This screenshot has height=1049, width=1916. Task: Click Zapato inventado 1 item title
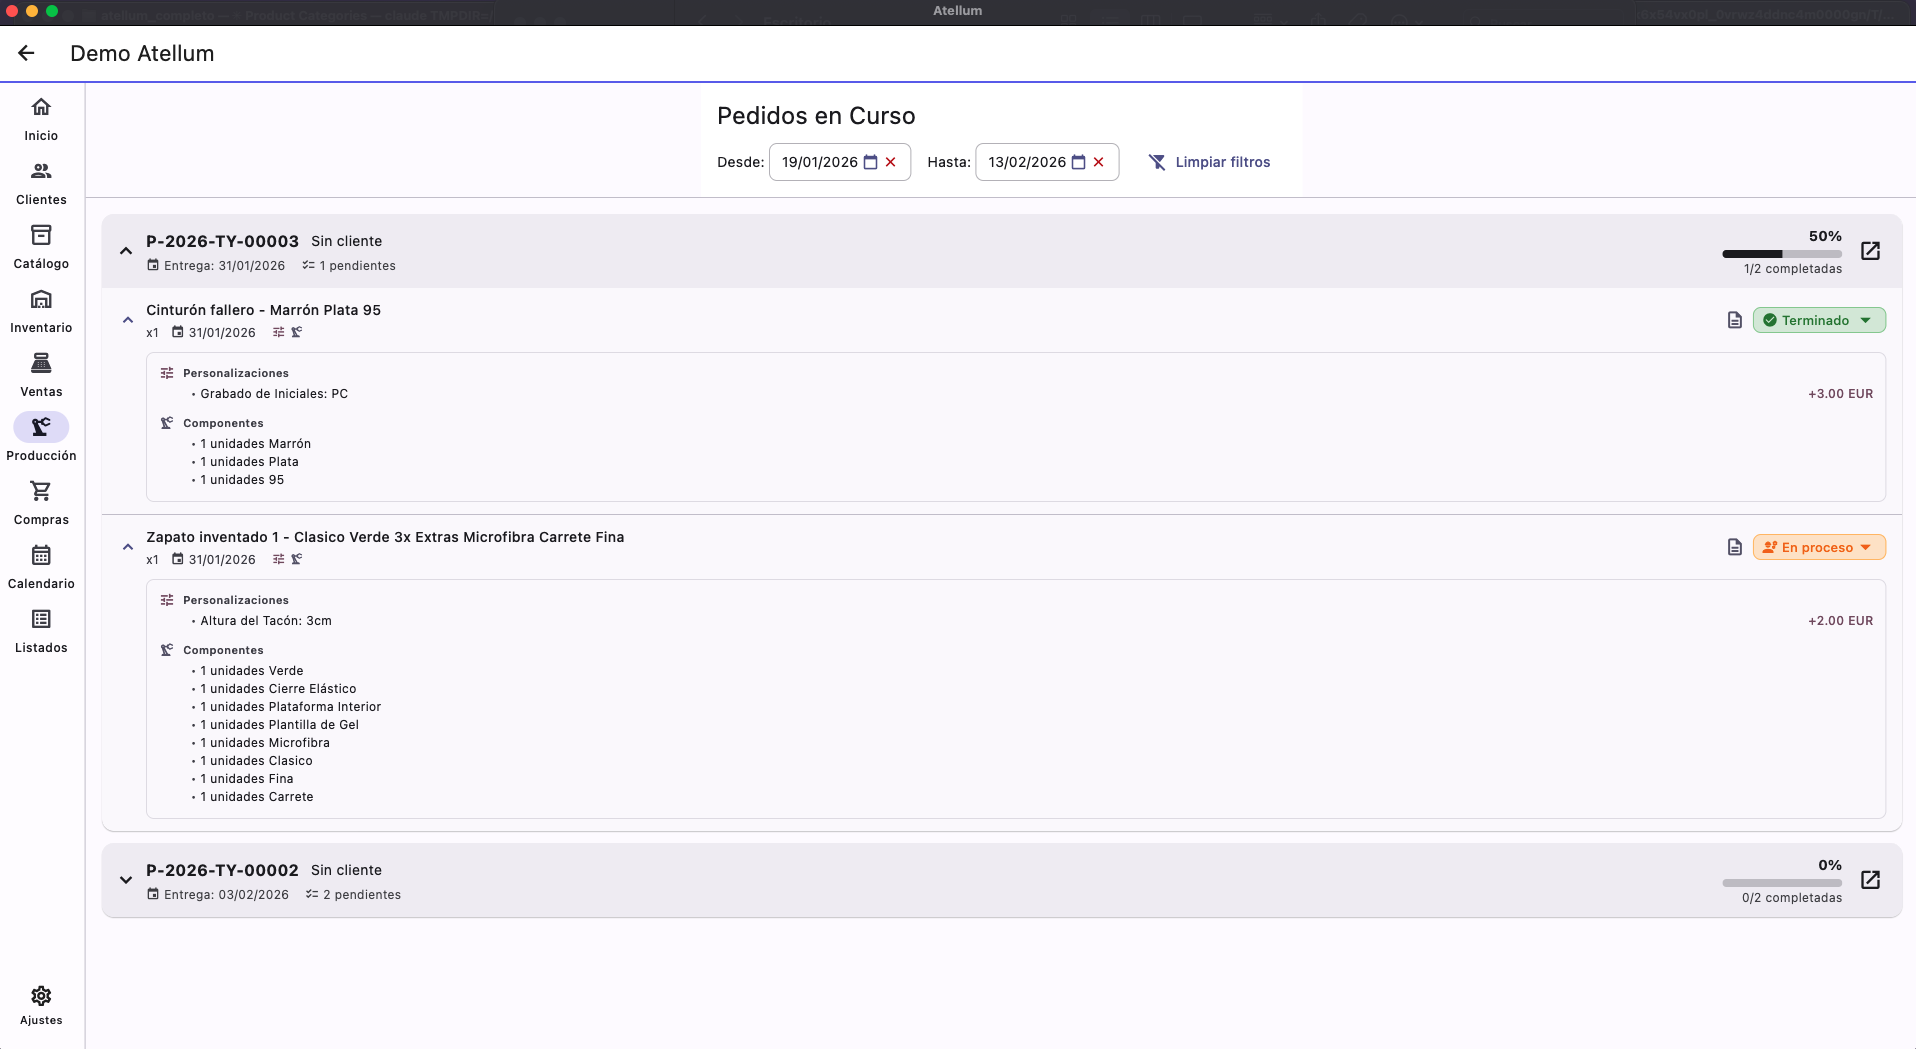click(x=385, y=537)
